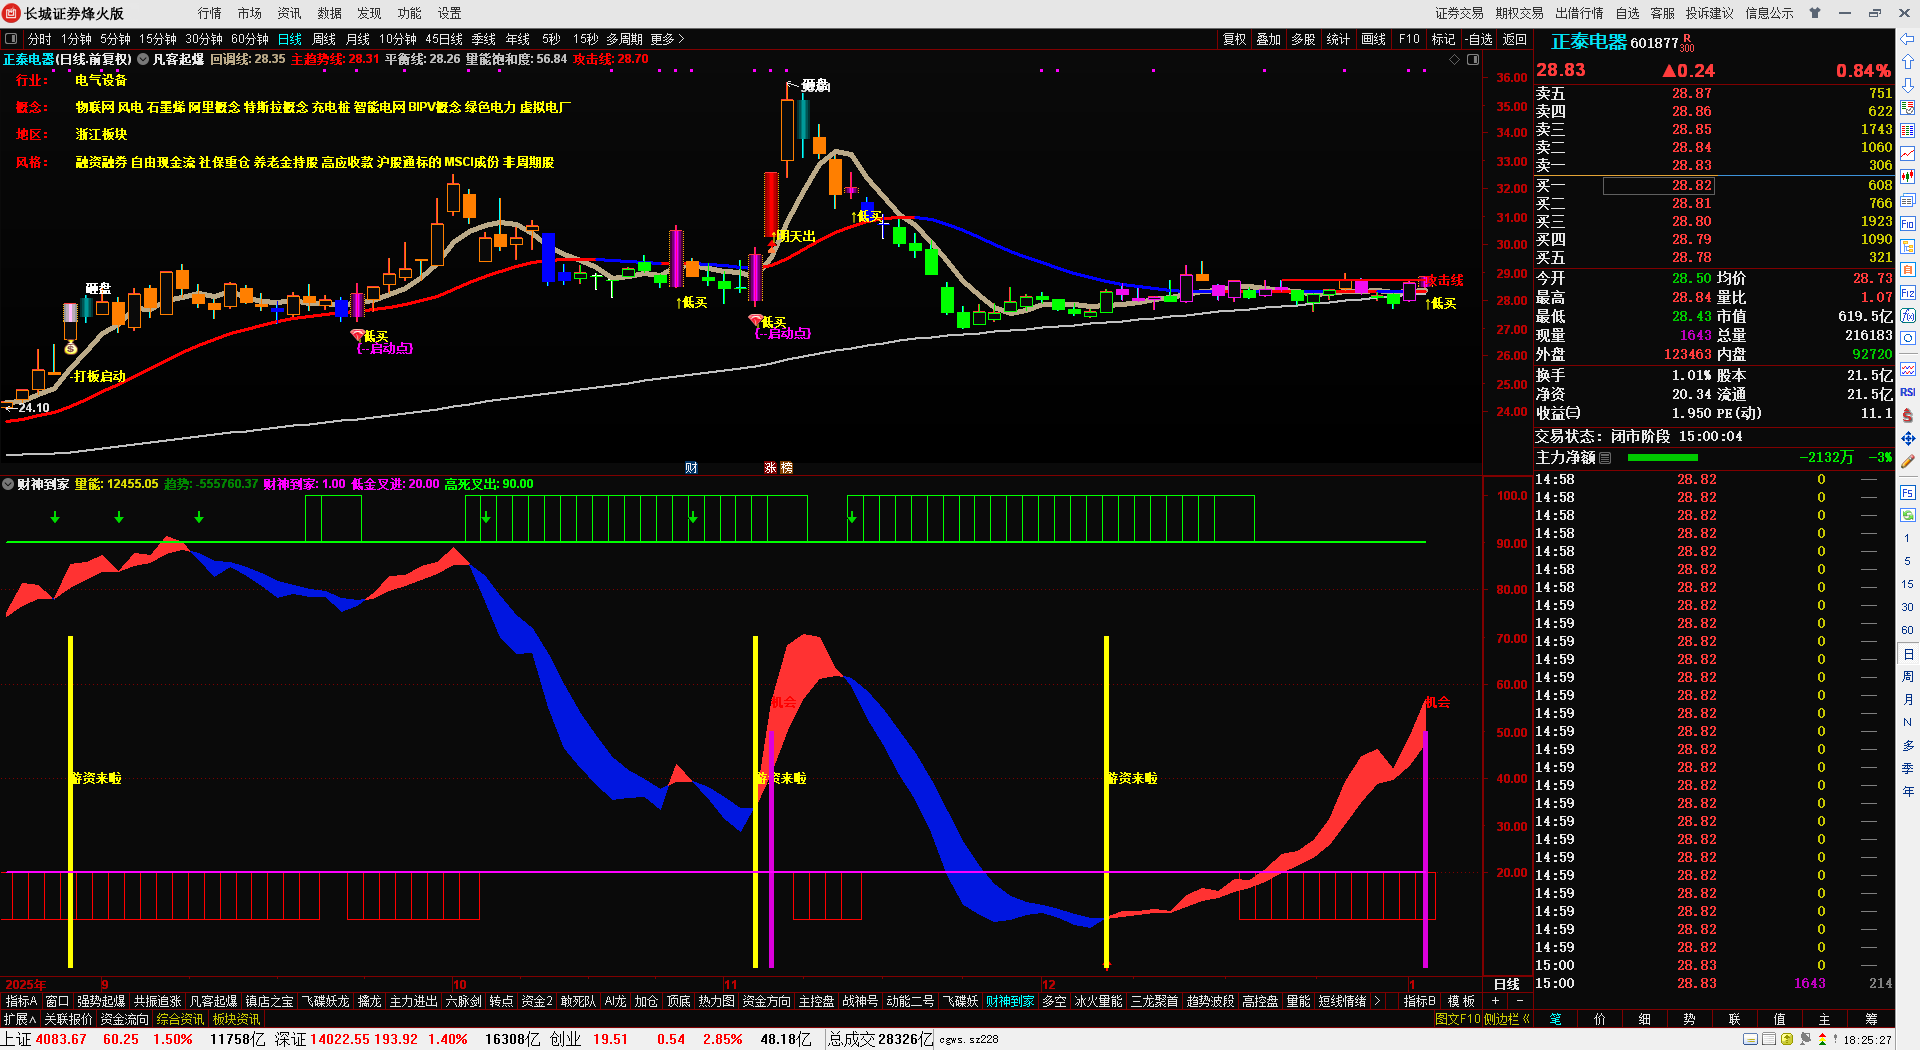Click the diamond icon at chart top right
1920x1050 pixels.
1454,60
